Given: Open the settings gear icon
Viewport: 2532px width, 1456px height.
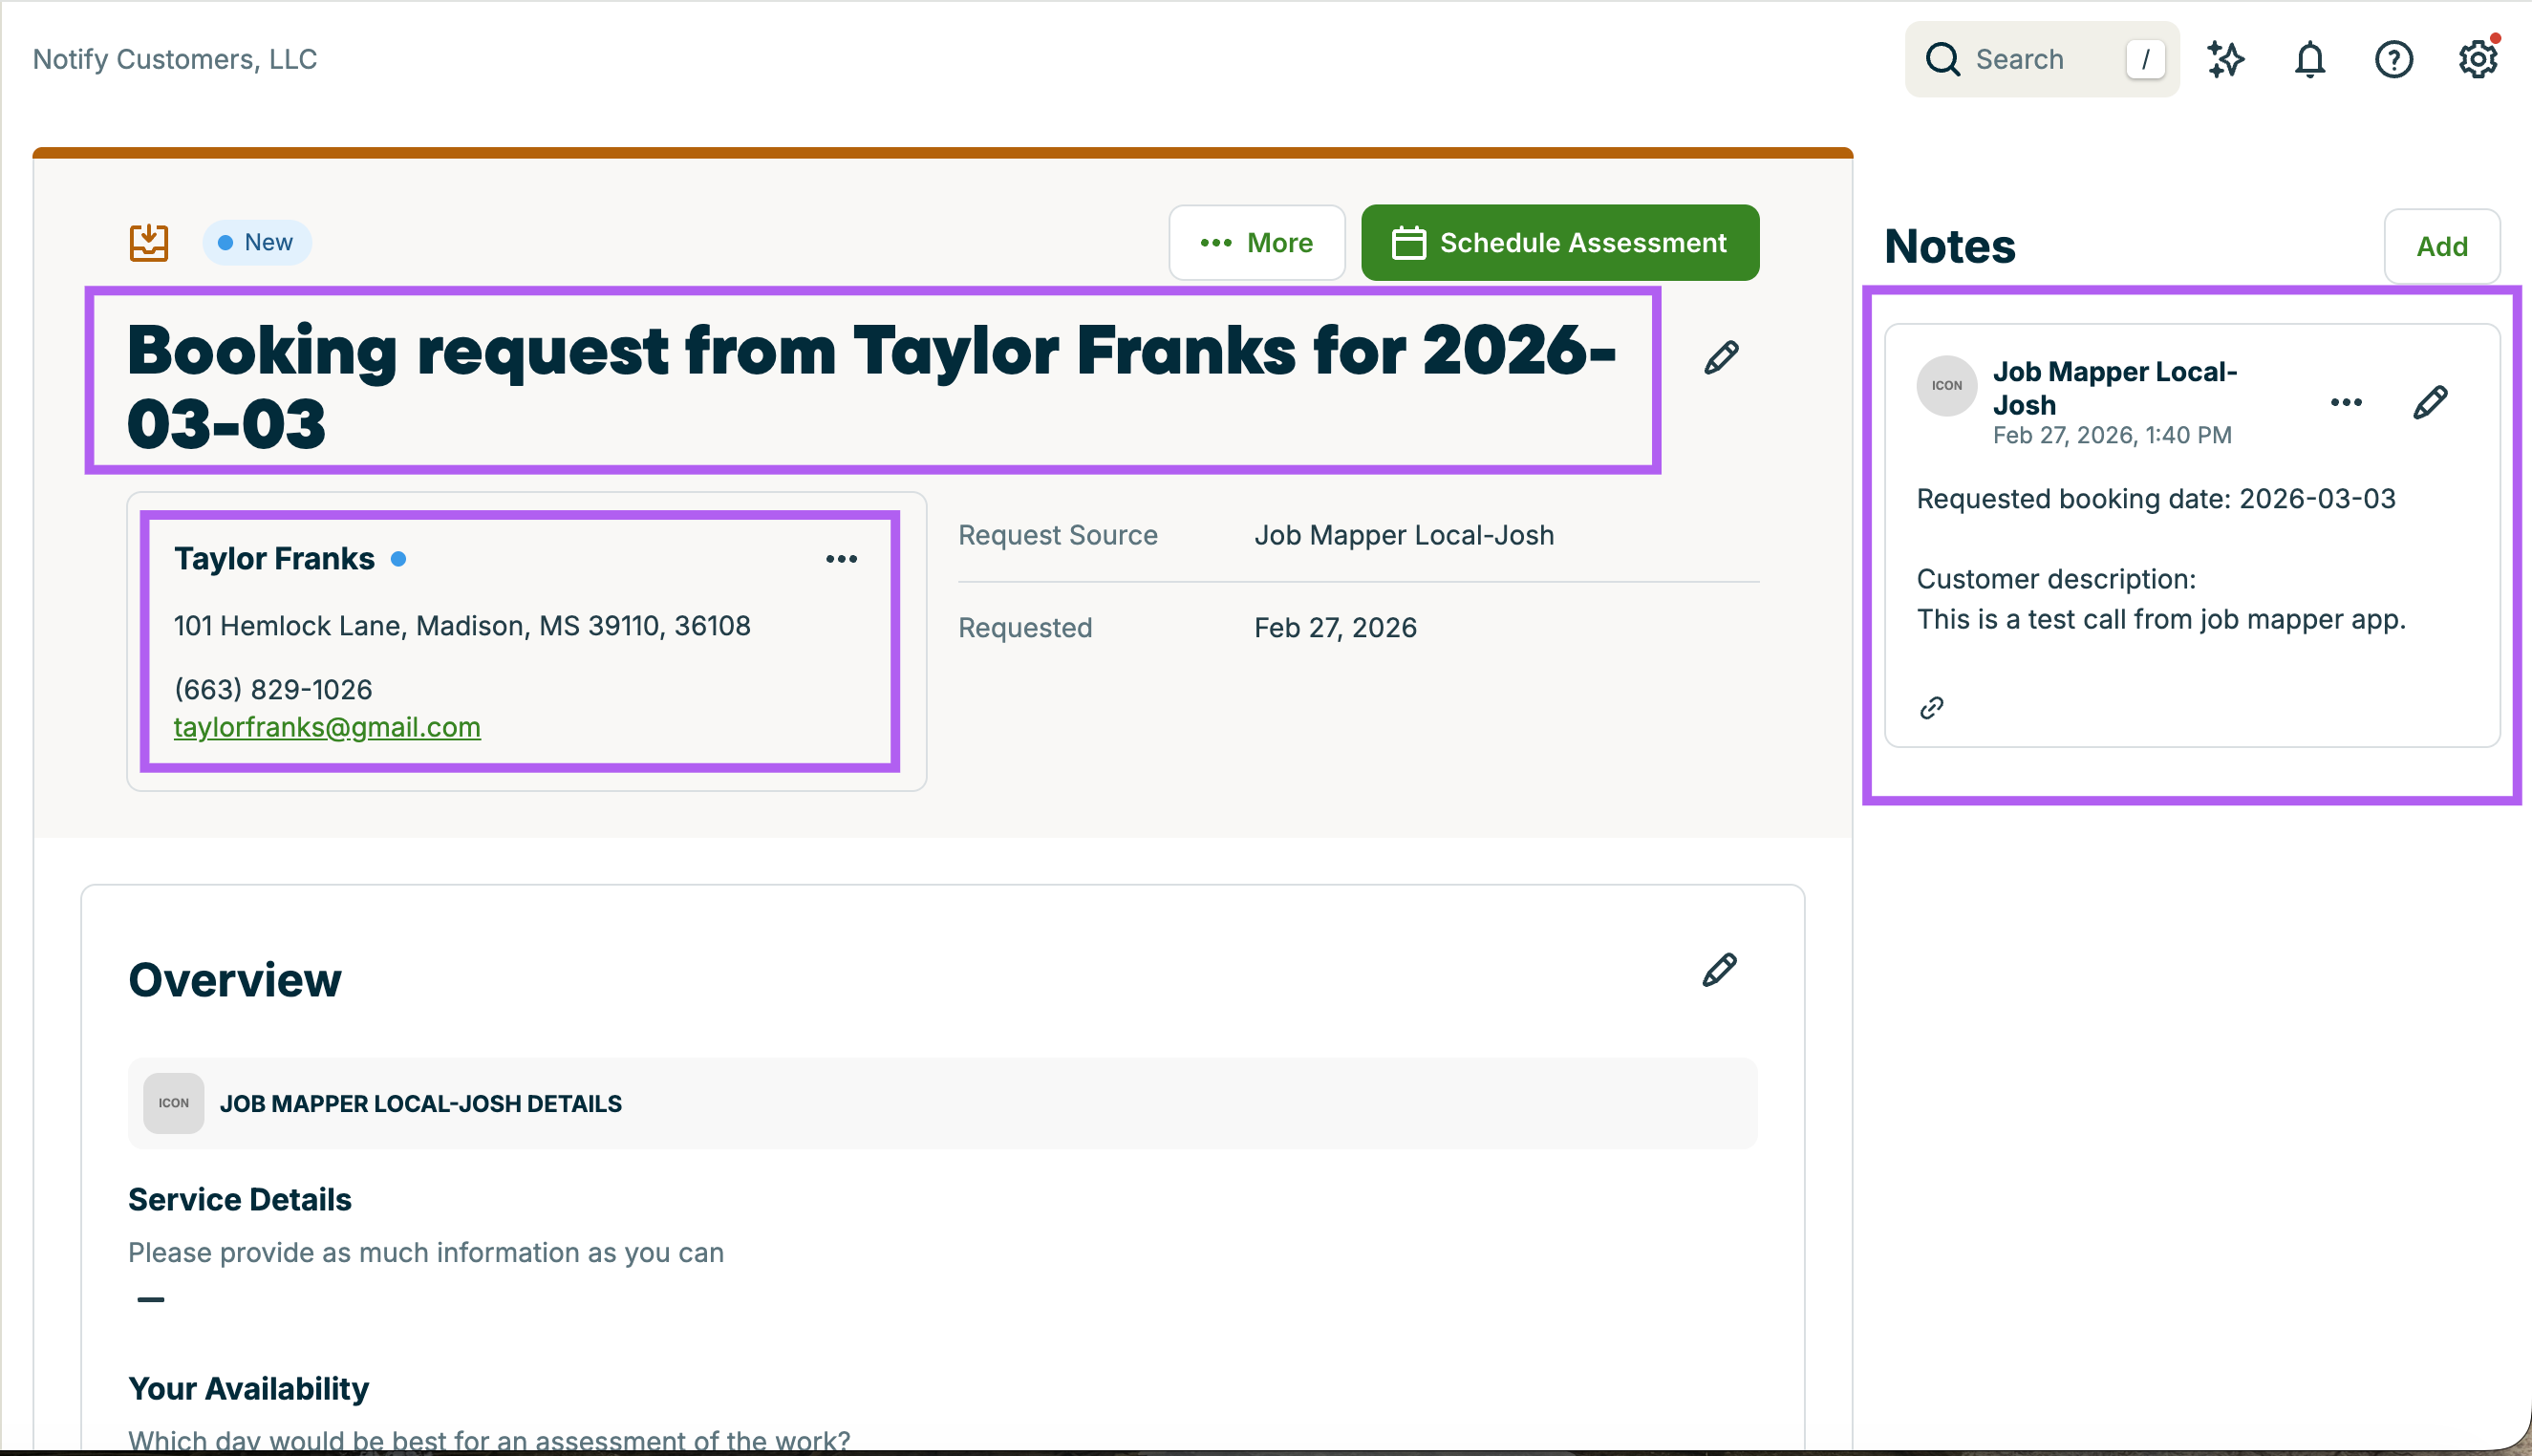Looking at the screenshot, I should pyautogui.click(x=2477, y=60).
